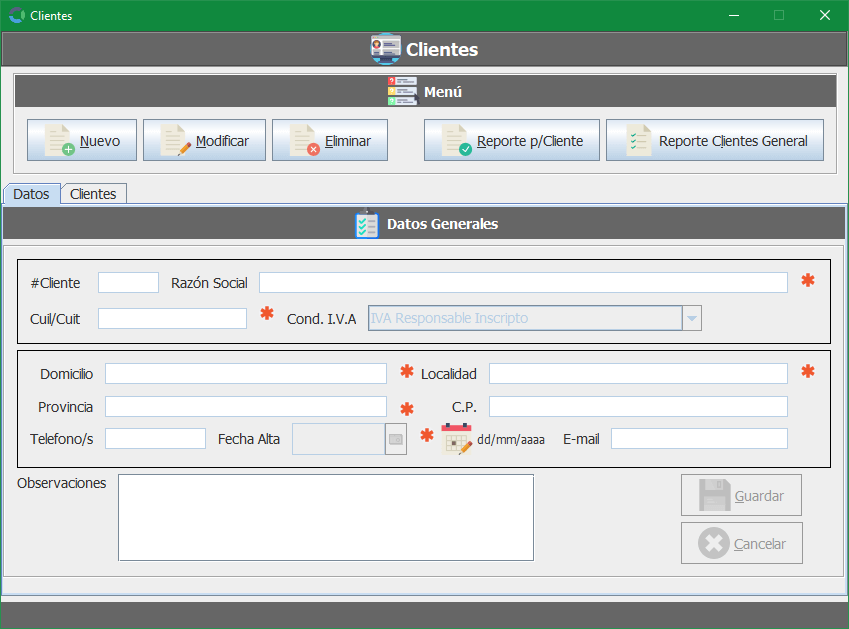This screenshot has width=849, height=629.
Task: Click the Domicilio input field
Action: (245, 374)
